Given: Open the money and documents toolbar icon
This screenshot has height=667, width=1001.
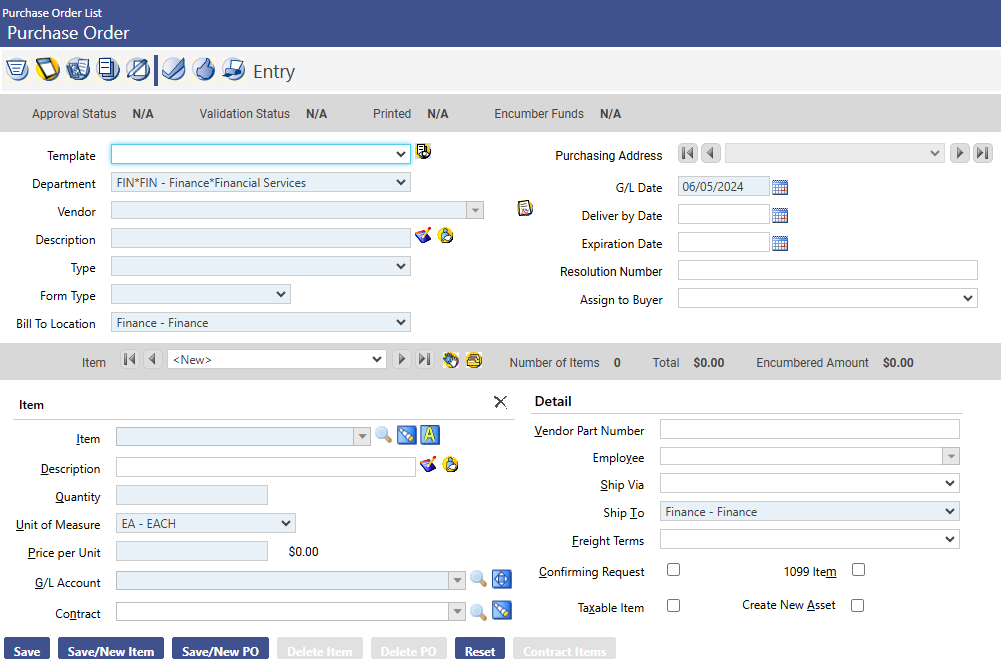Looking at the screenshot, I should 78,69.
